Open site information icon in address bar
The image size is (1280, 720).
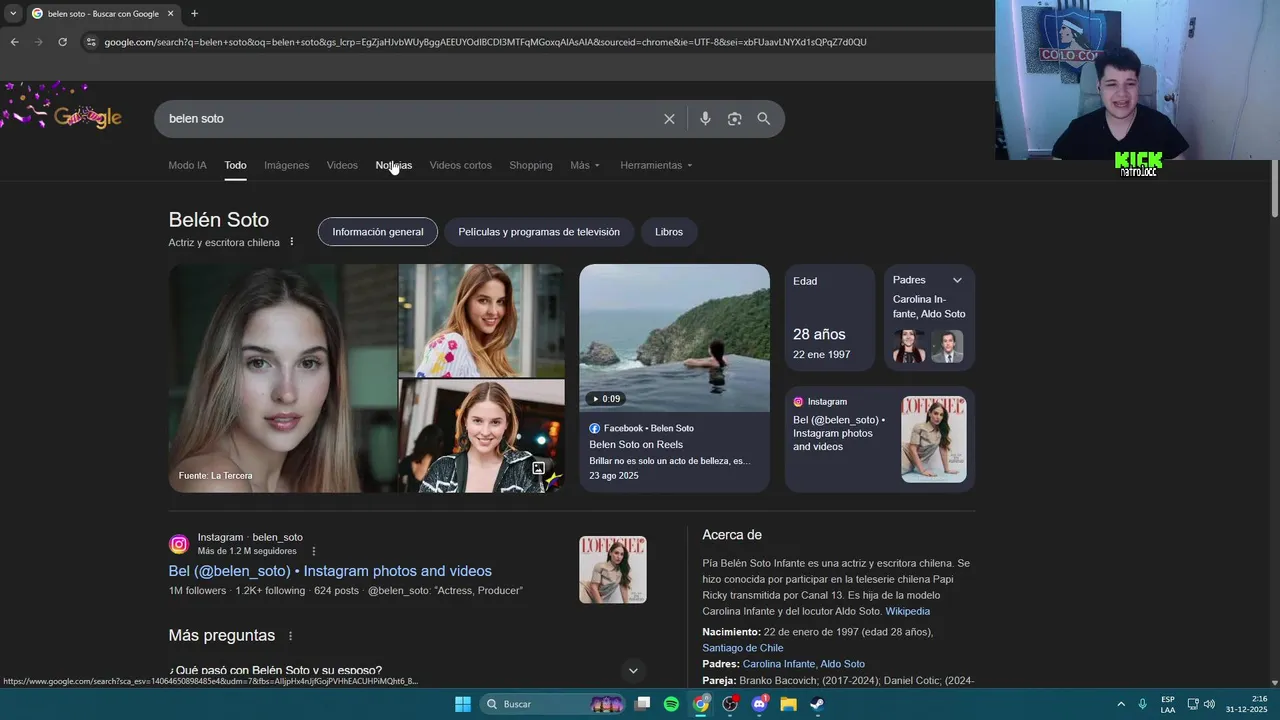coord(91,42)
